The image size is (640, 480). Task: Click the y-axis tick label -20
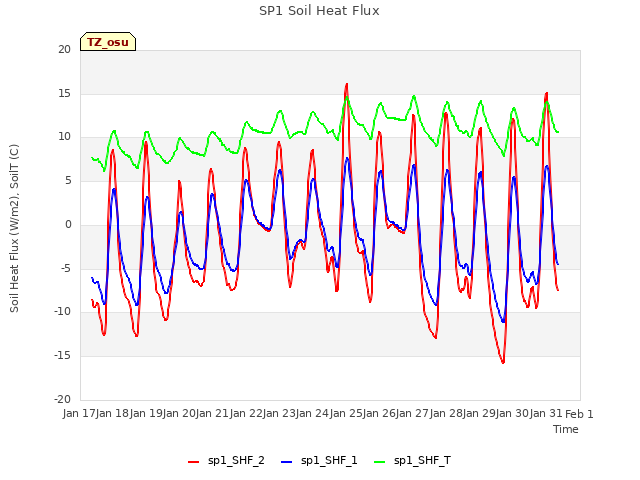[x=62, y=399]
